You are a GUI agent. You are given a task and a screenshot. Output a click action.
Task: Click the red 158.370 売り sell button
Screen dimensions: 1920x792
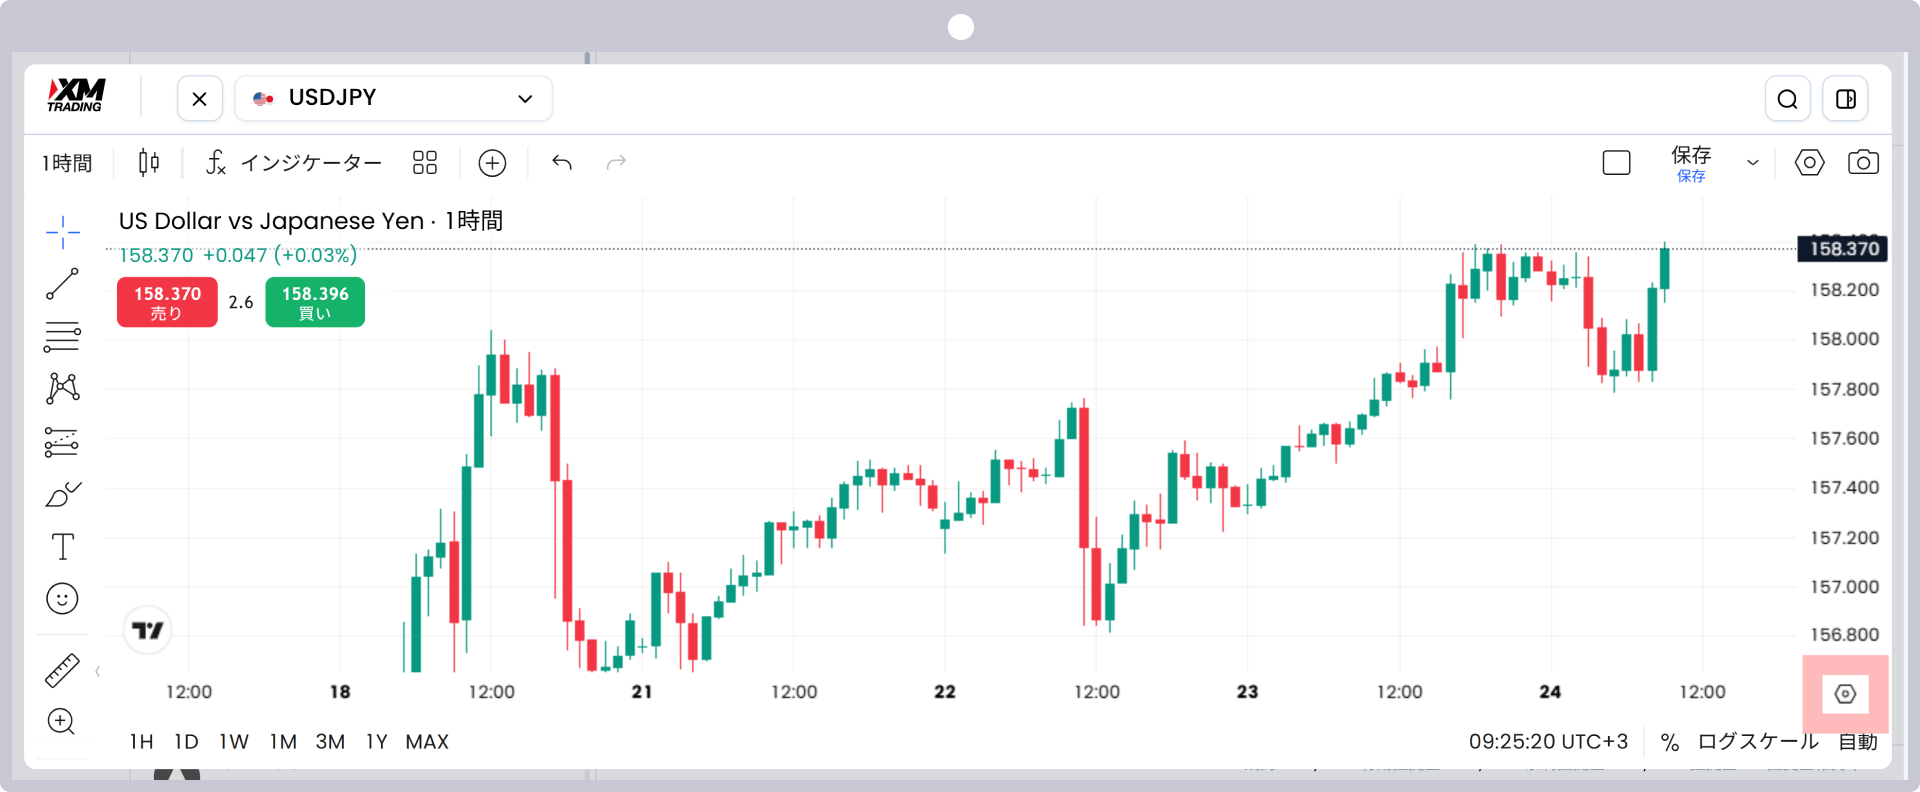coord(167,302)
